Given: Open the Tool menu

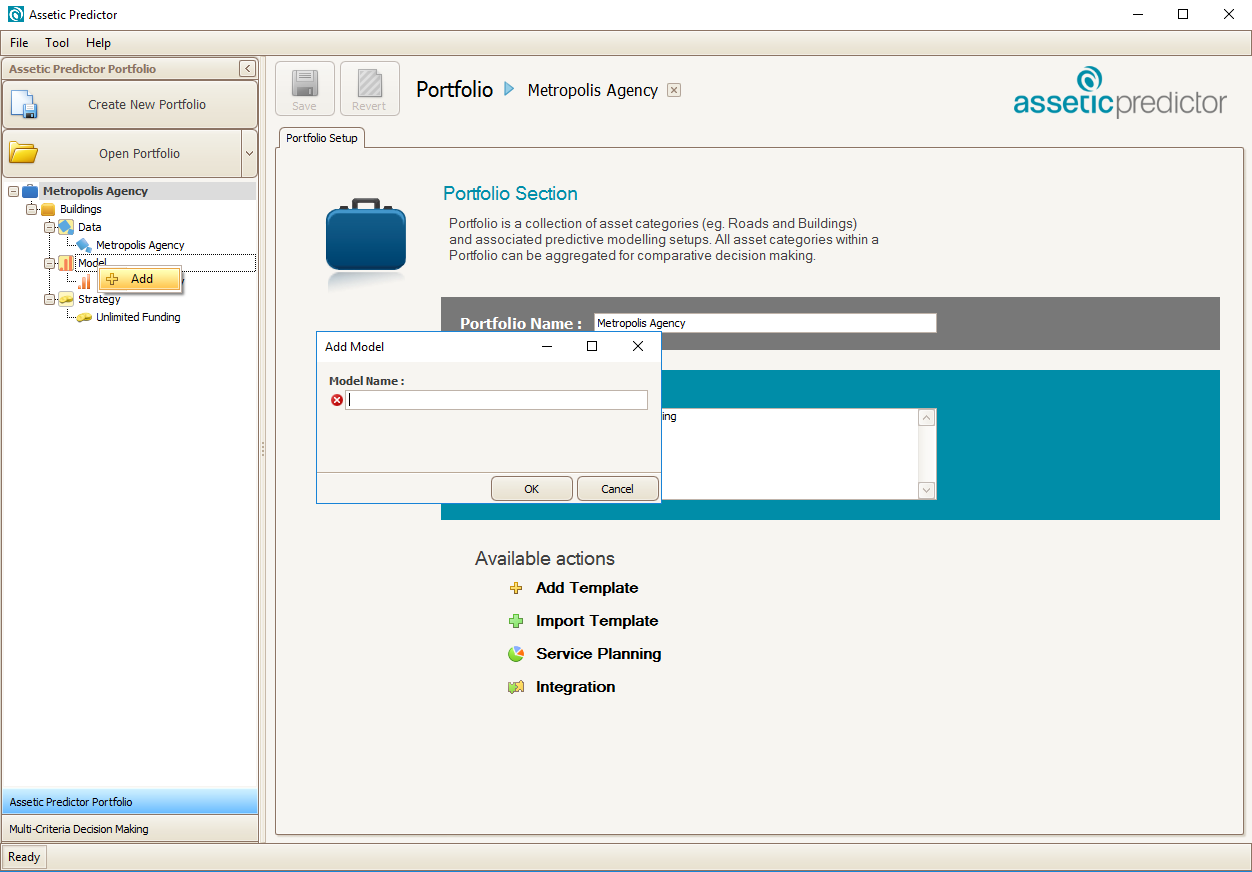Looking at the screenshot, I should pyautogui.click(x=57, y=43).
